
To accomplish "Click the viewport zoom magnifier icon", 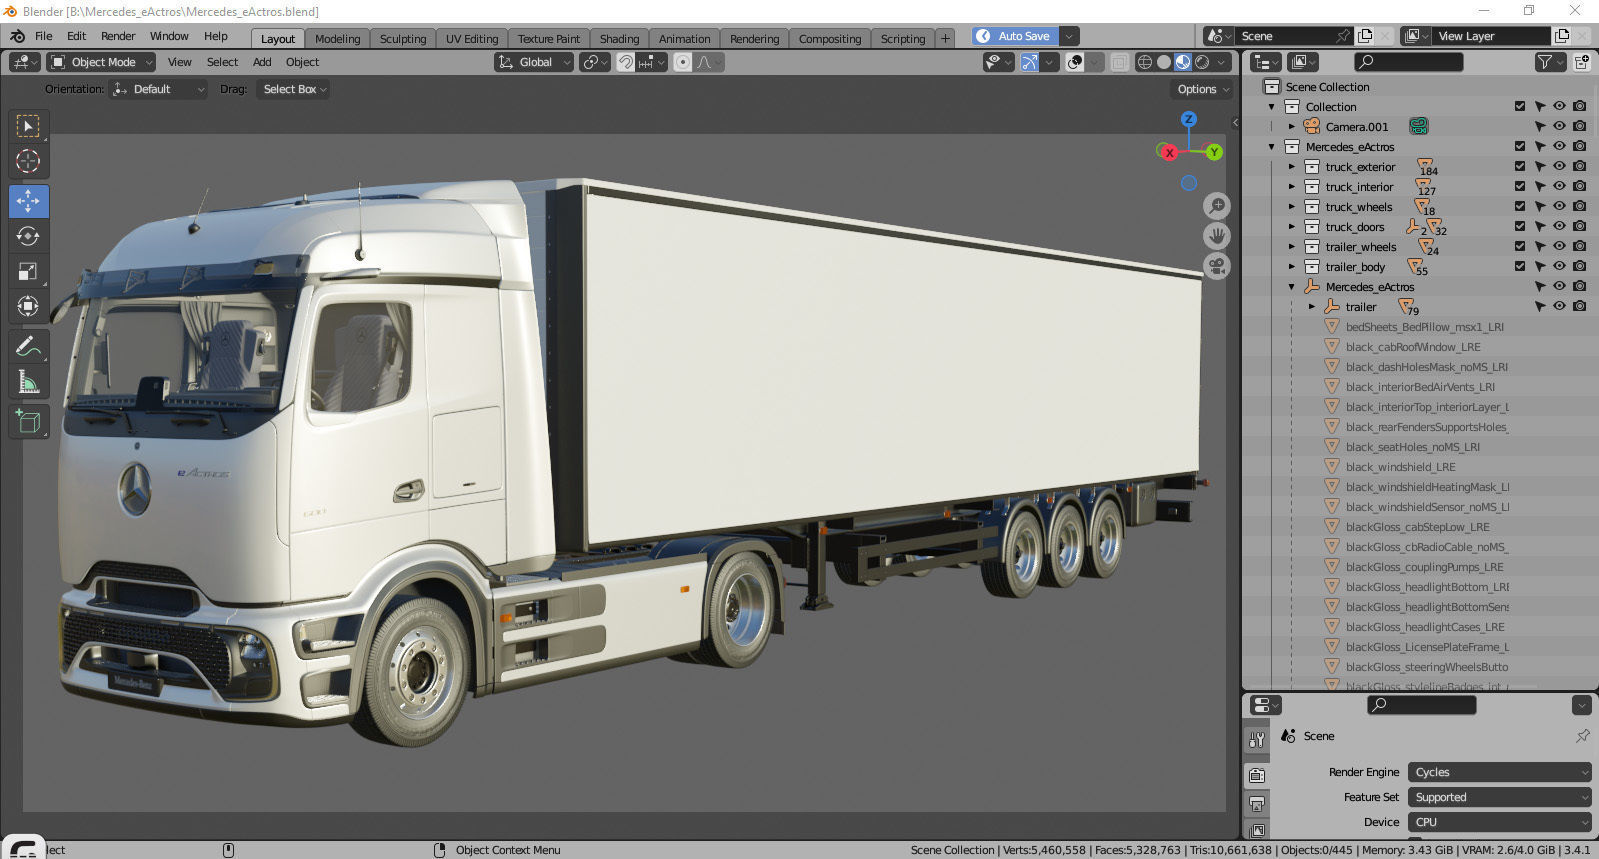I will coord(1216,207).
